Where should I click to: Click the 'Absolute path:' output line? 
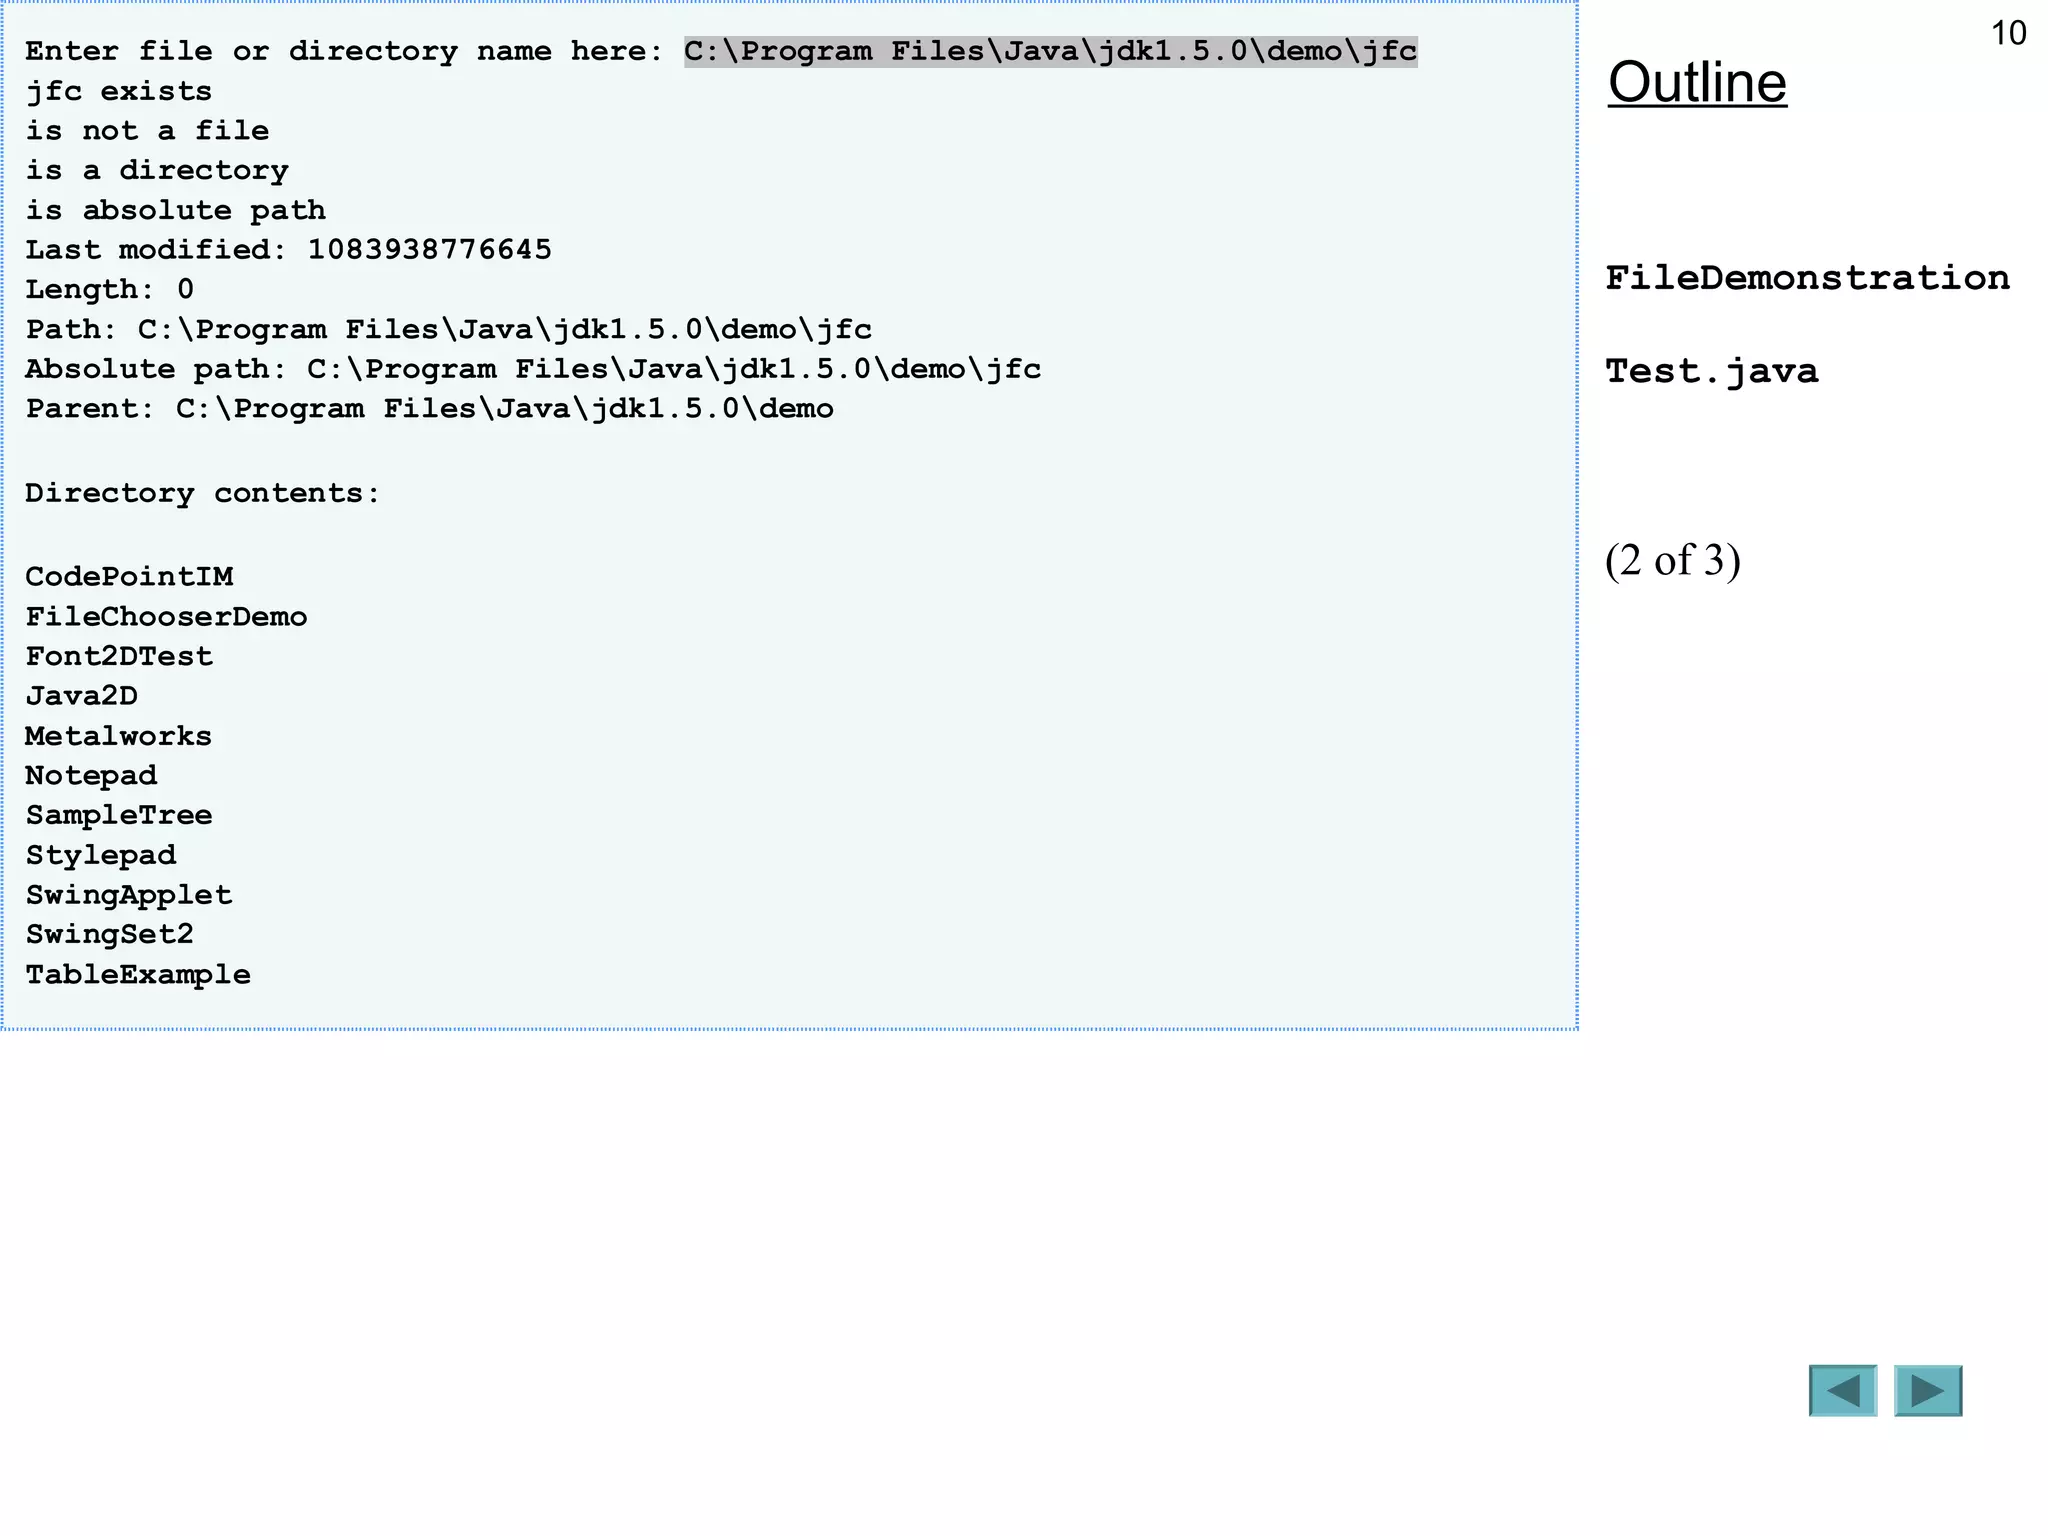(x=533, y=369)
